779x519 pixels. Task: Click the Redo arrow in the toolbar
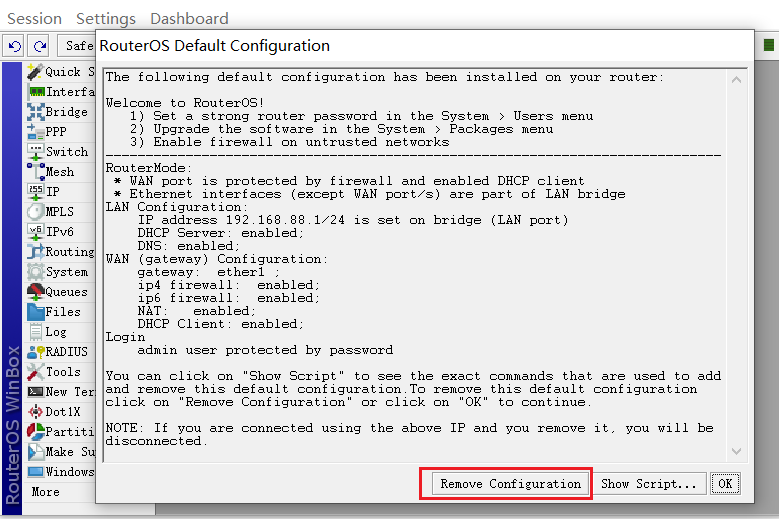click(x=39, y=45)
